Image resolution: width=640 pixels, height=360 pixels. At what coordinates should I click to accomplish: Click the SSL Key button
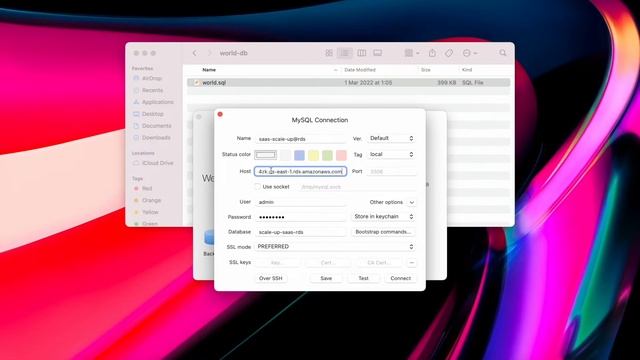277,263
